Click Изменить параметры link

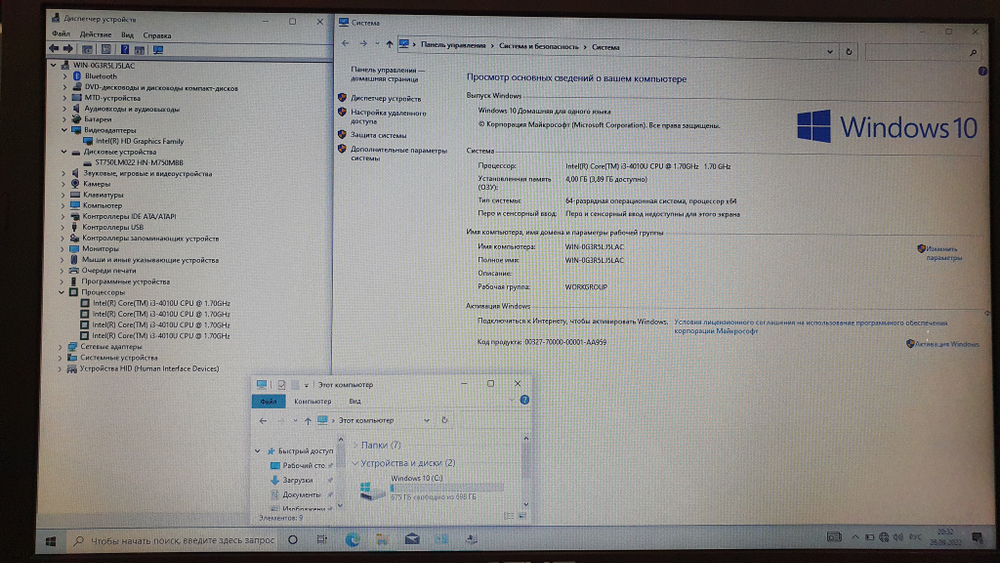[x=945, y=253]
